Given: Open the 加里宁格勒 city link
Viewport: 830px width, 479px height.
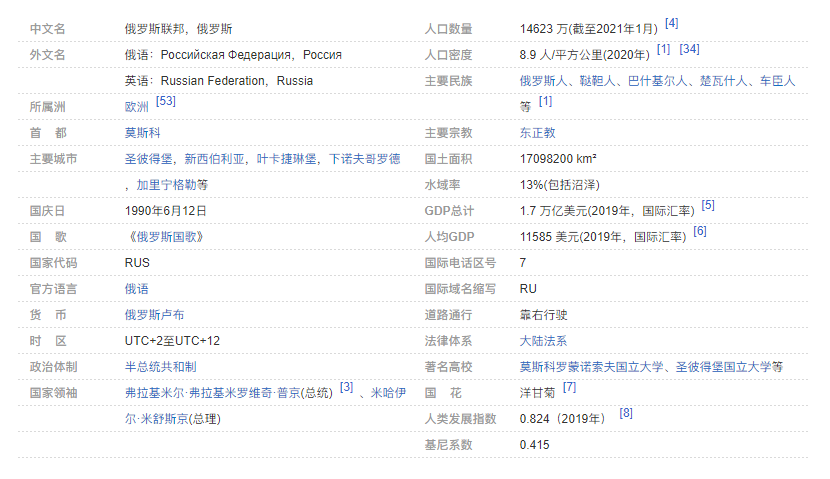Looking at the screenshot, I should (166, 185).
